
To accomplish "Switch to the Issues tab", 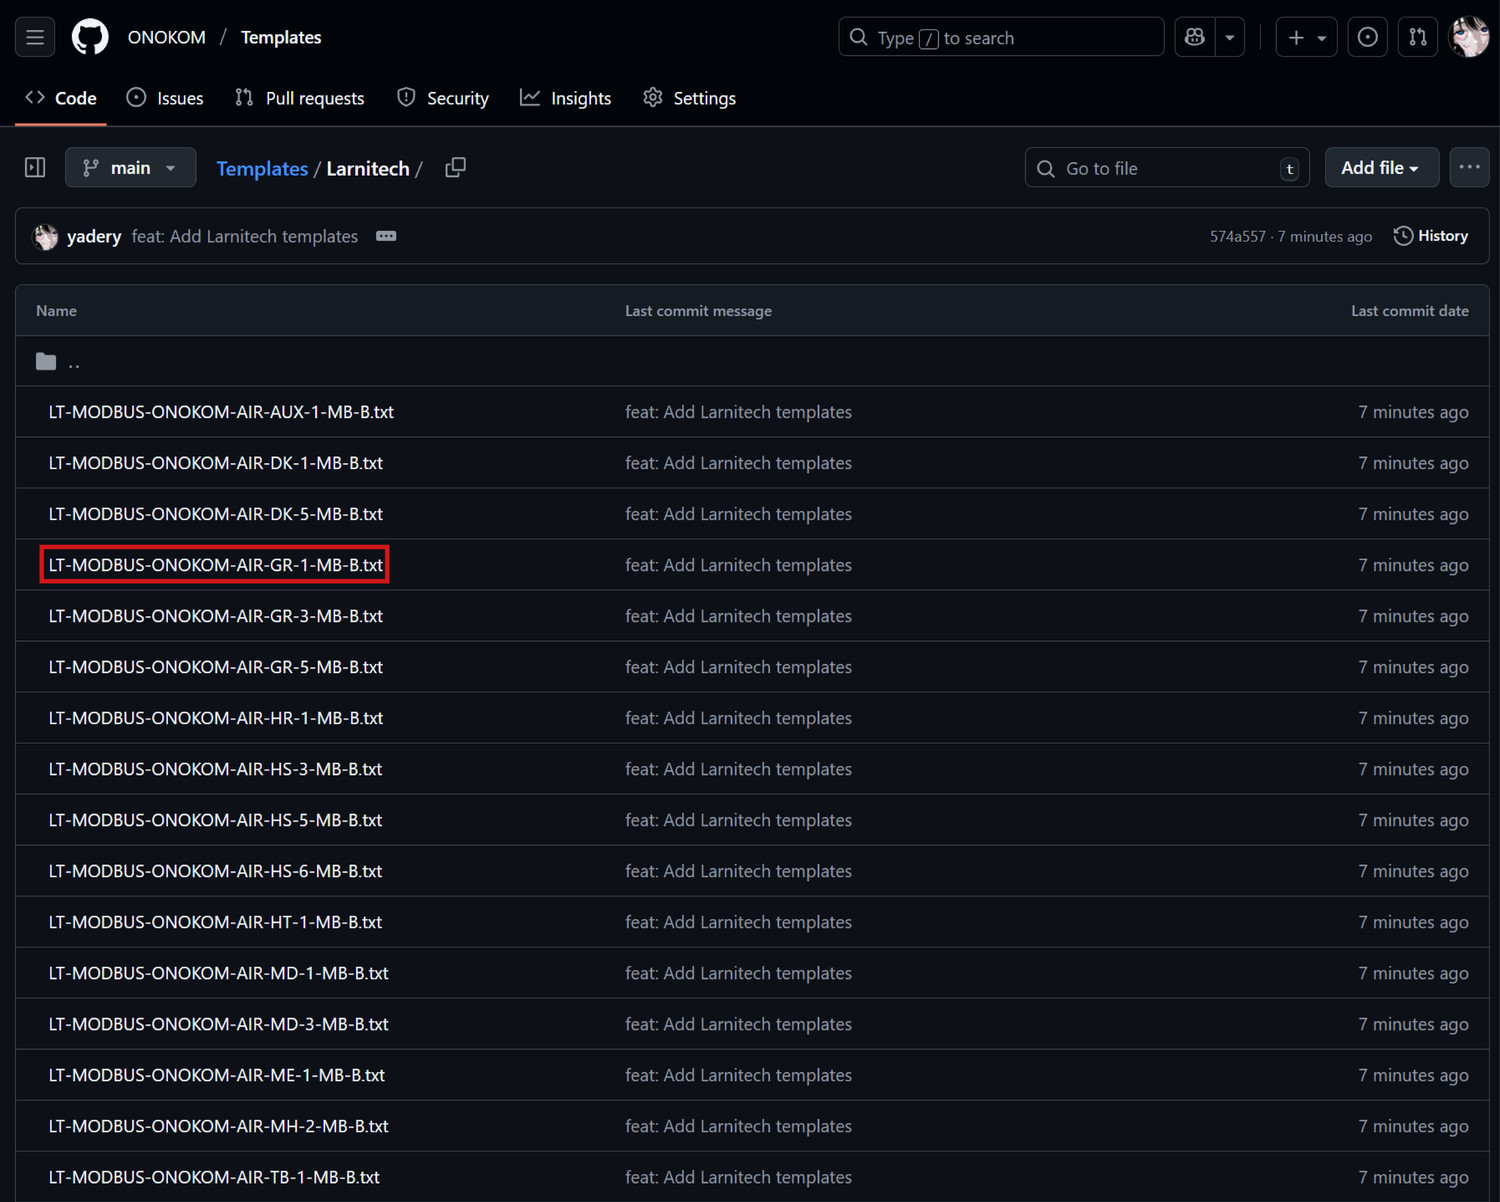I will pyautogui.click(x=165, y=98).
